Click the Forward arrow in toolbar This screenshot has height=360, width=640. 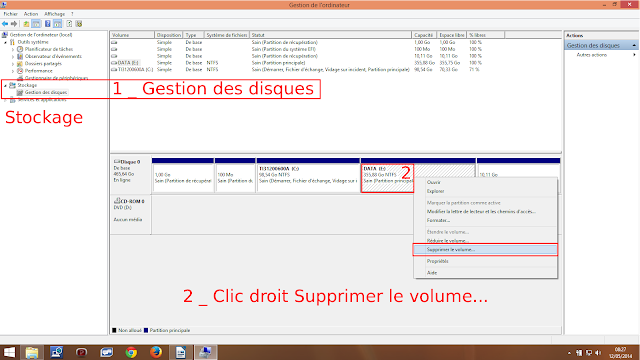(x=14, y=24)
